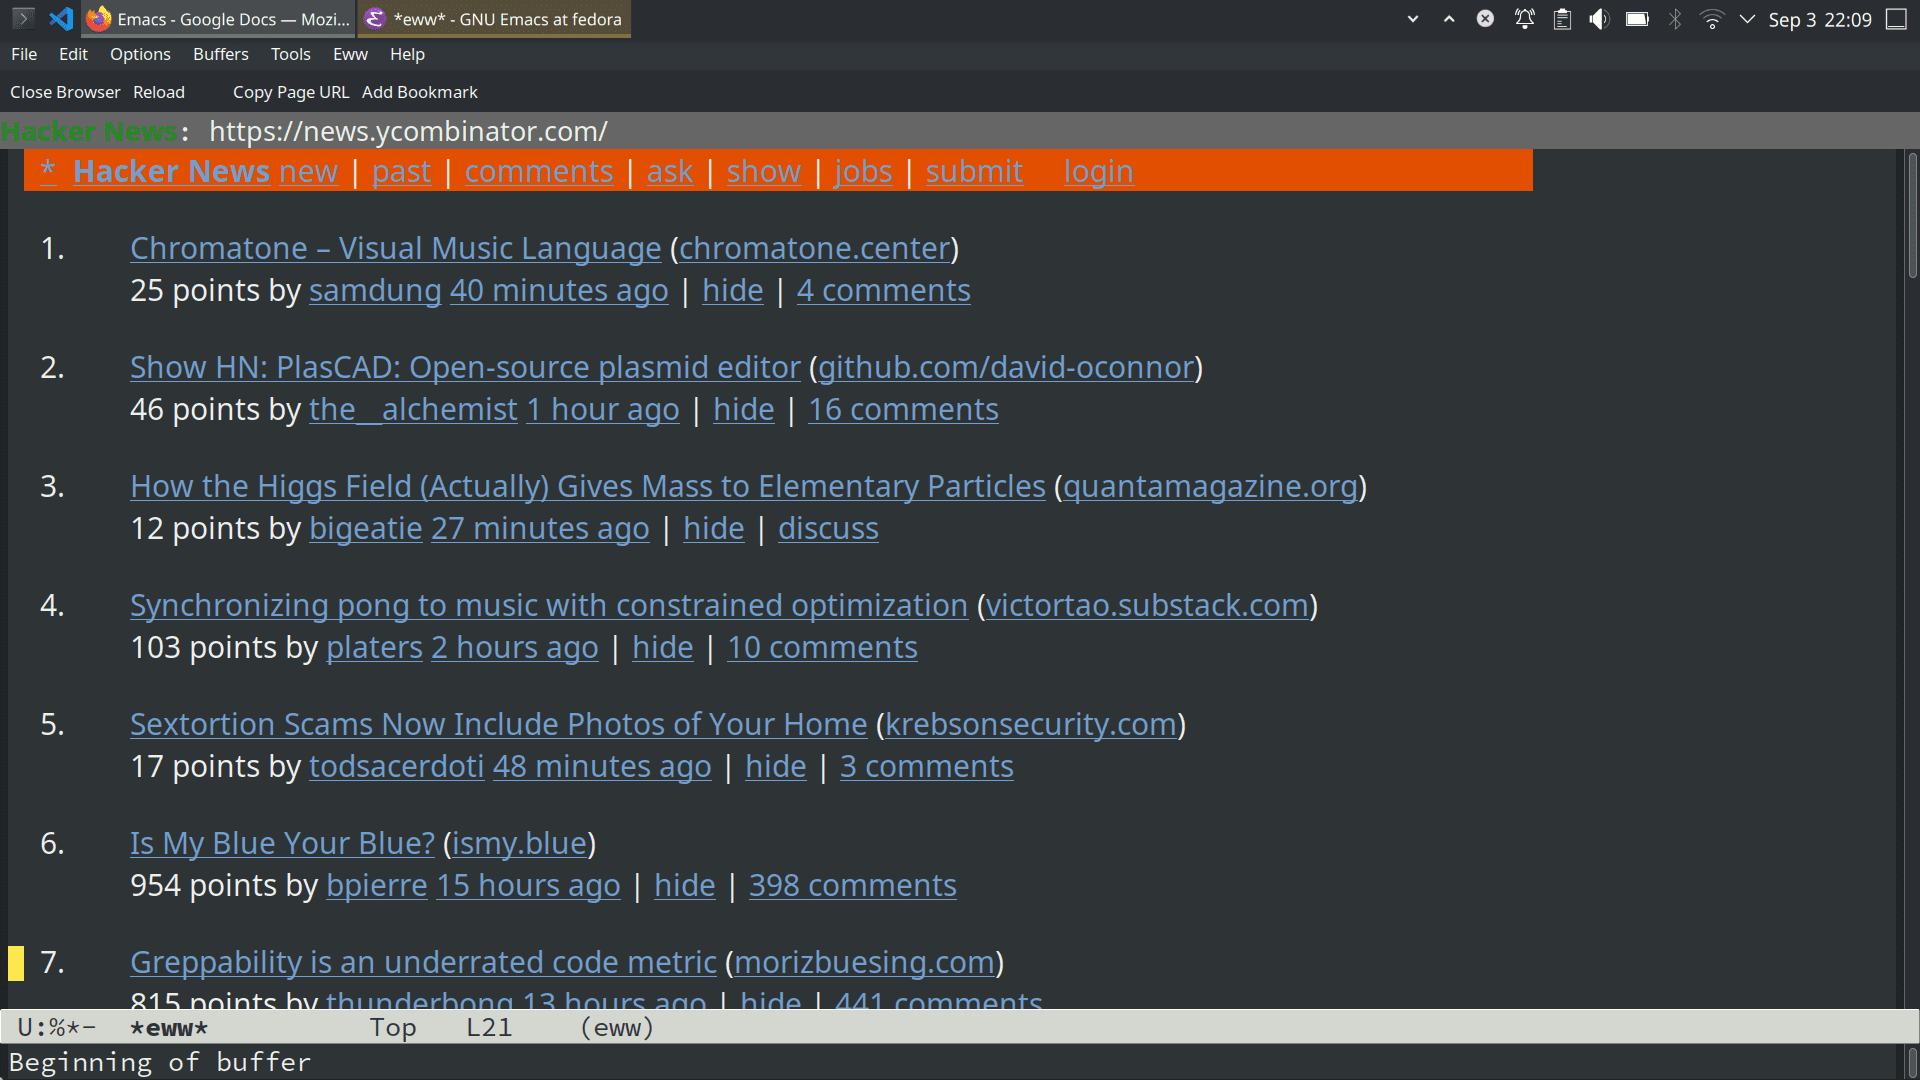Open the Tools menu in menu bar

coord(287,54)
